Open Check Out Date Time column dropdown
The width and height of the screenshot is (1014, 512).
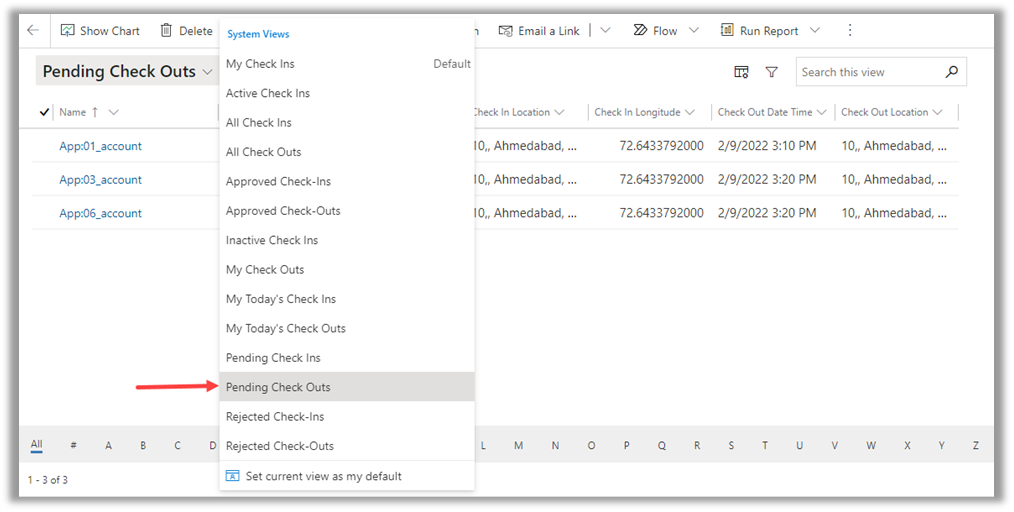(822, 112)
